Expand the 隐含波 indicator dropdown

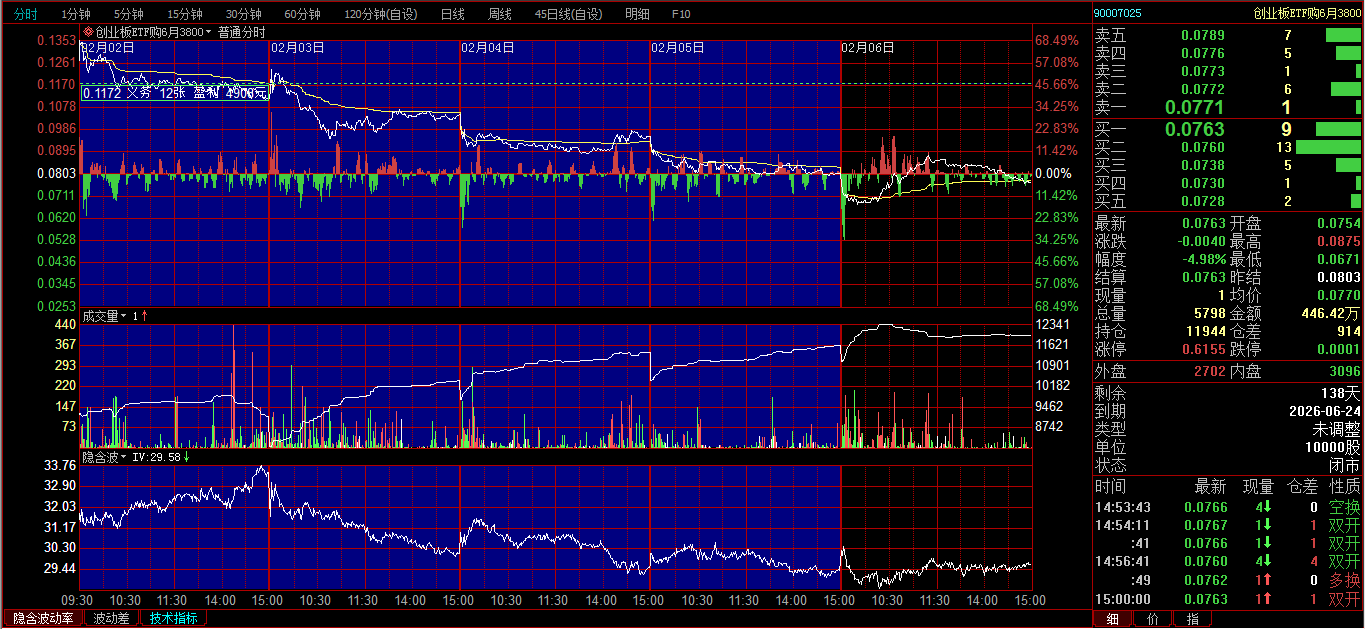pos(124,457)
